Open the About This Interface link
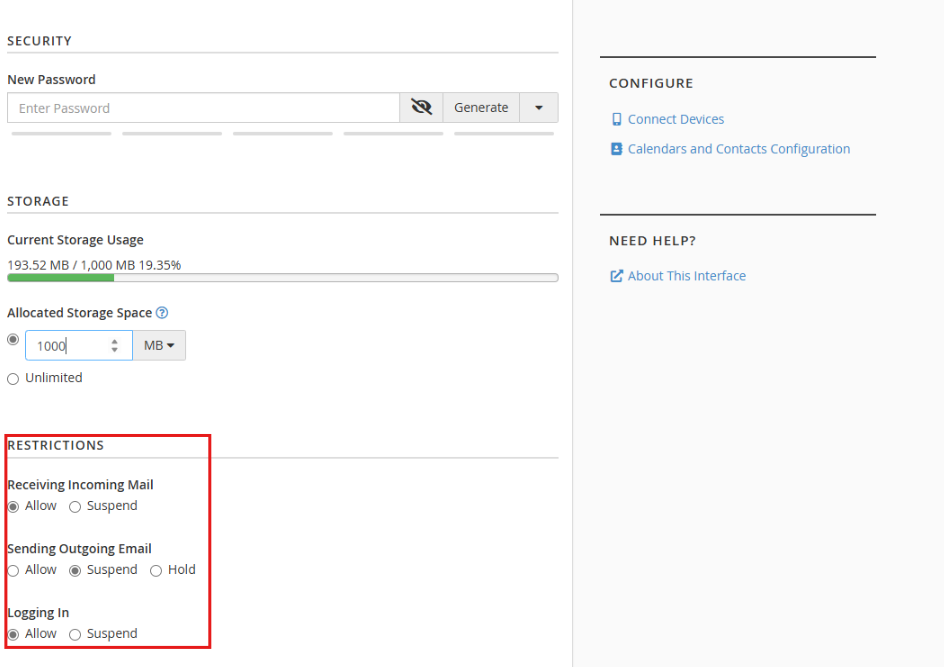 [686, 276]
